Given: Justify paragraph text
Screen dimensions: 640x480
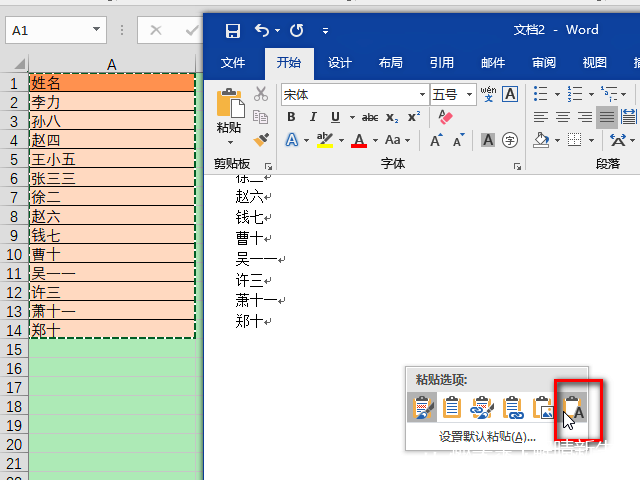Looking at the screenshot, I should pos(607,117).
